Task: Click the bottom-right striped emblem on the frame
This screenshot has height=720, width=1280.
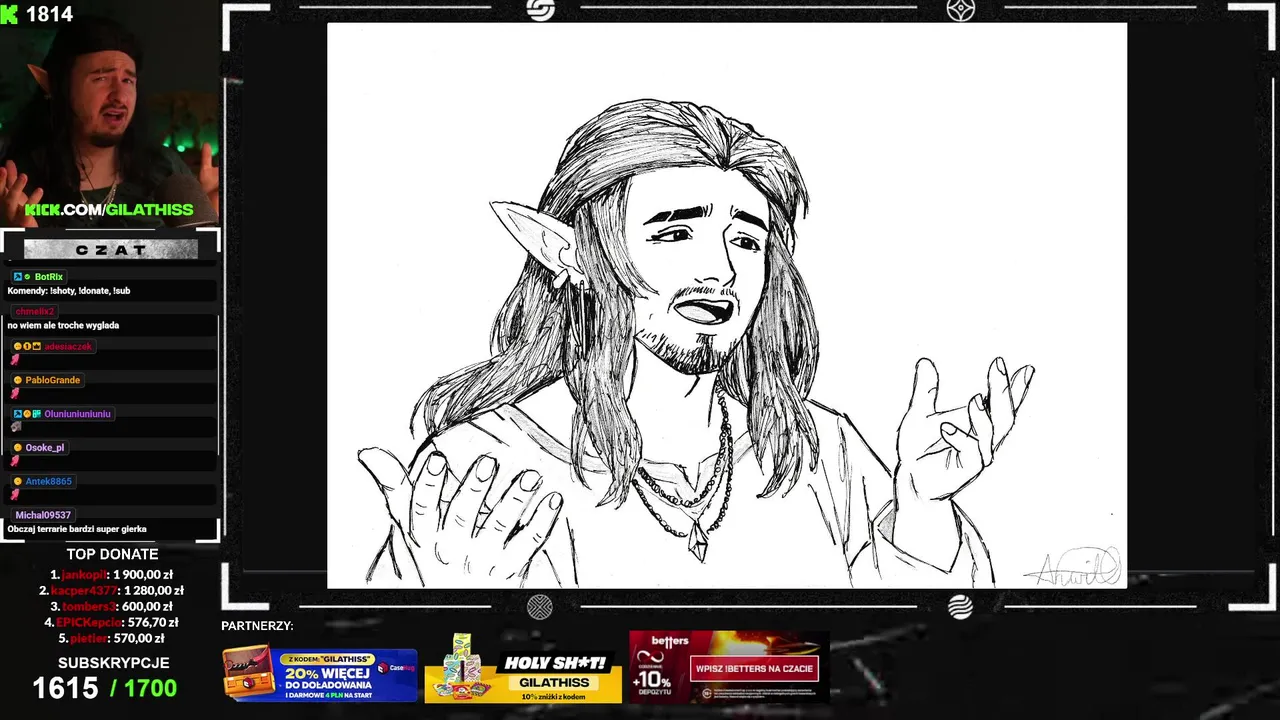Action: coord(960,607)
